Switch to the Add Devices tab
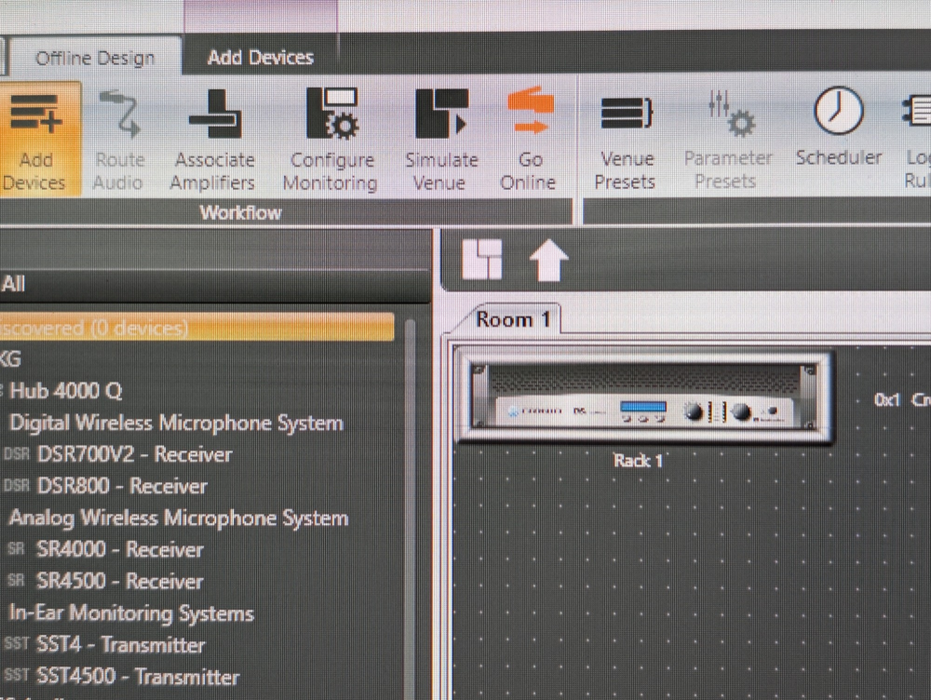Viewport: 931px width, 700px height. 260,58
